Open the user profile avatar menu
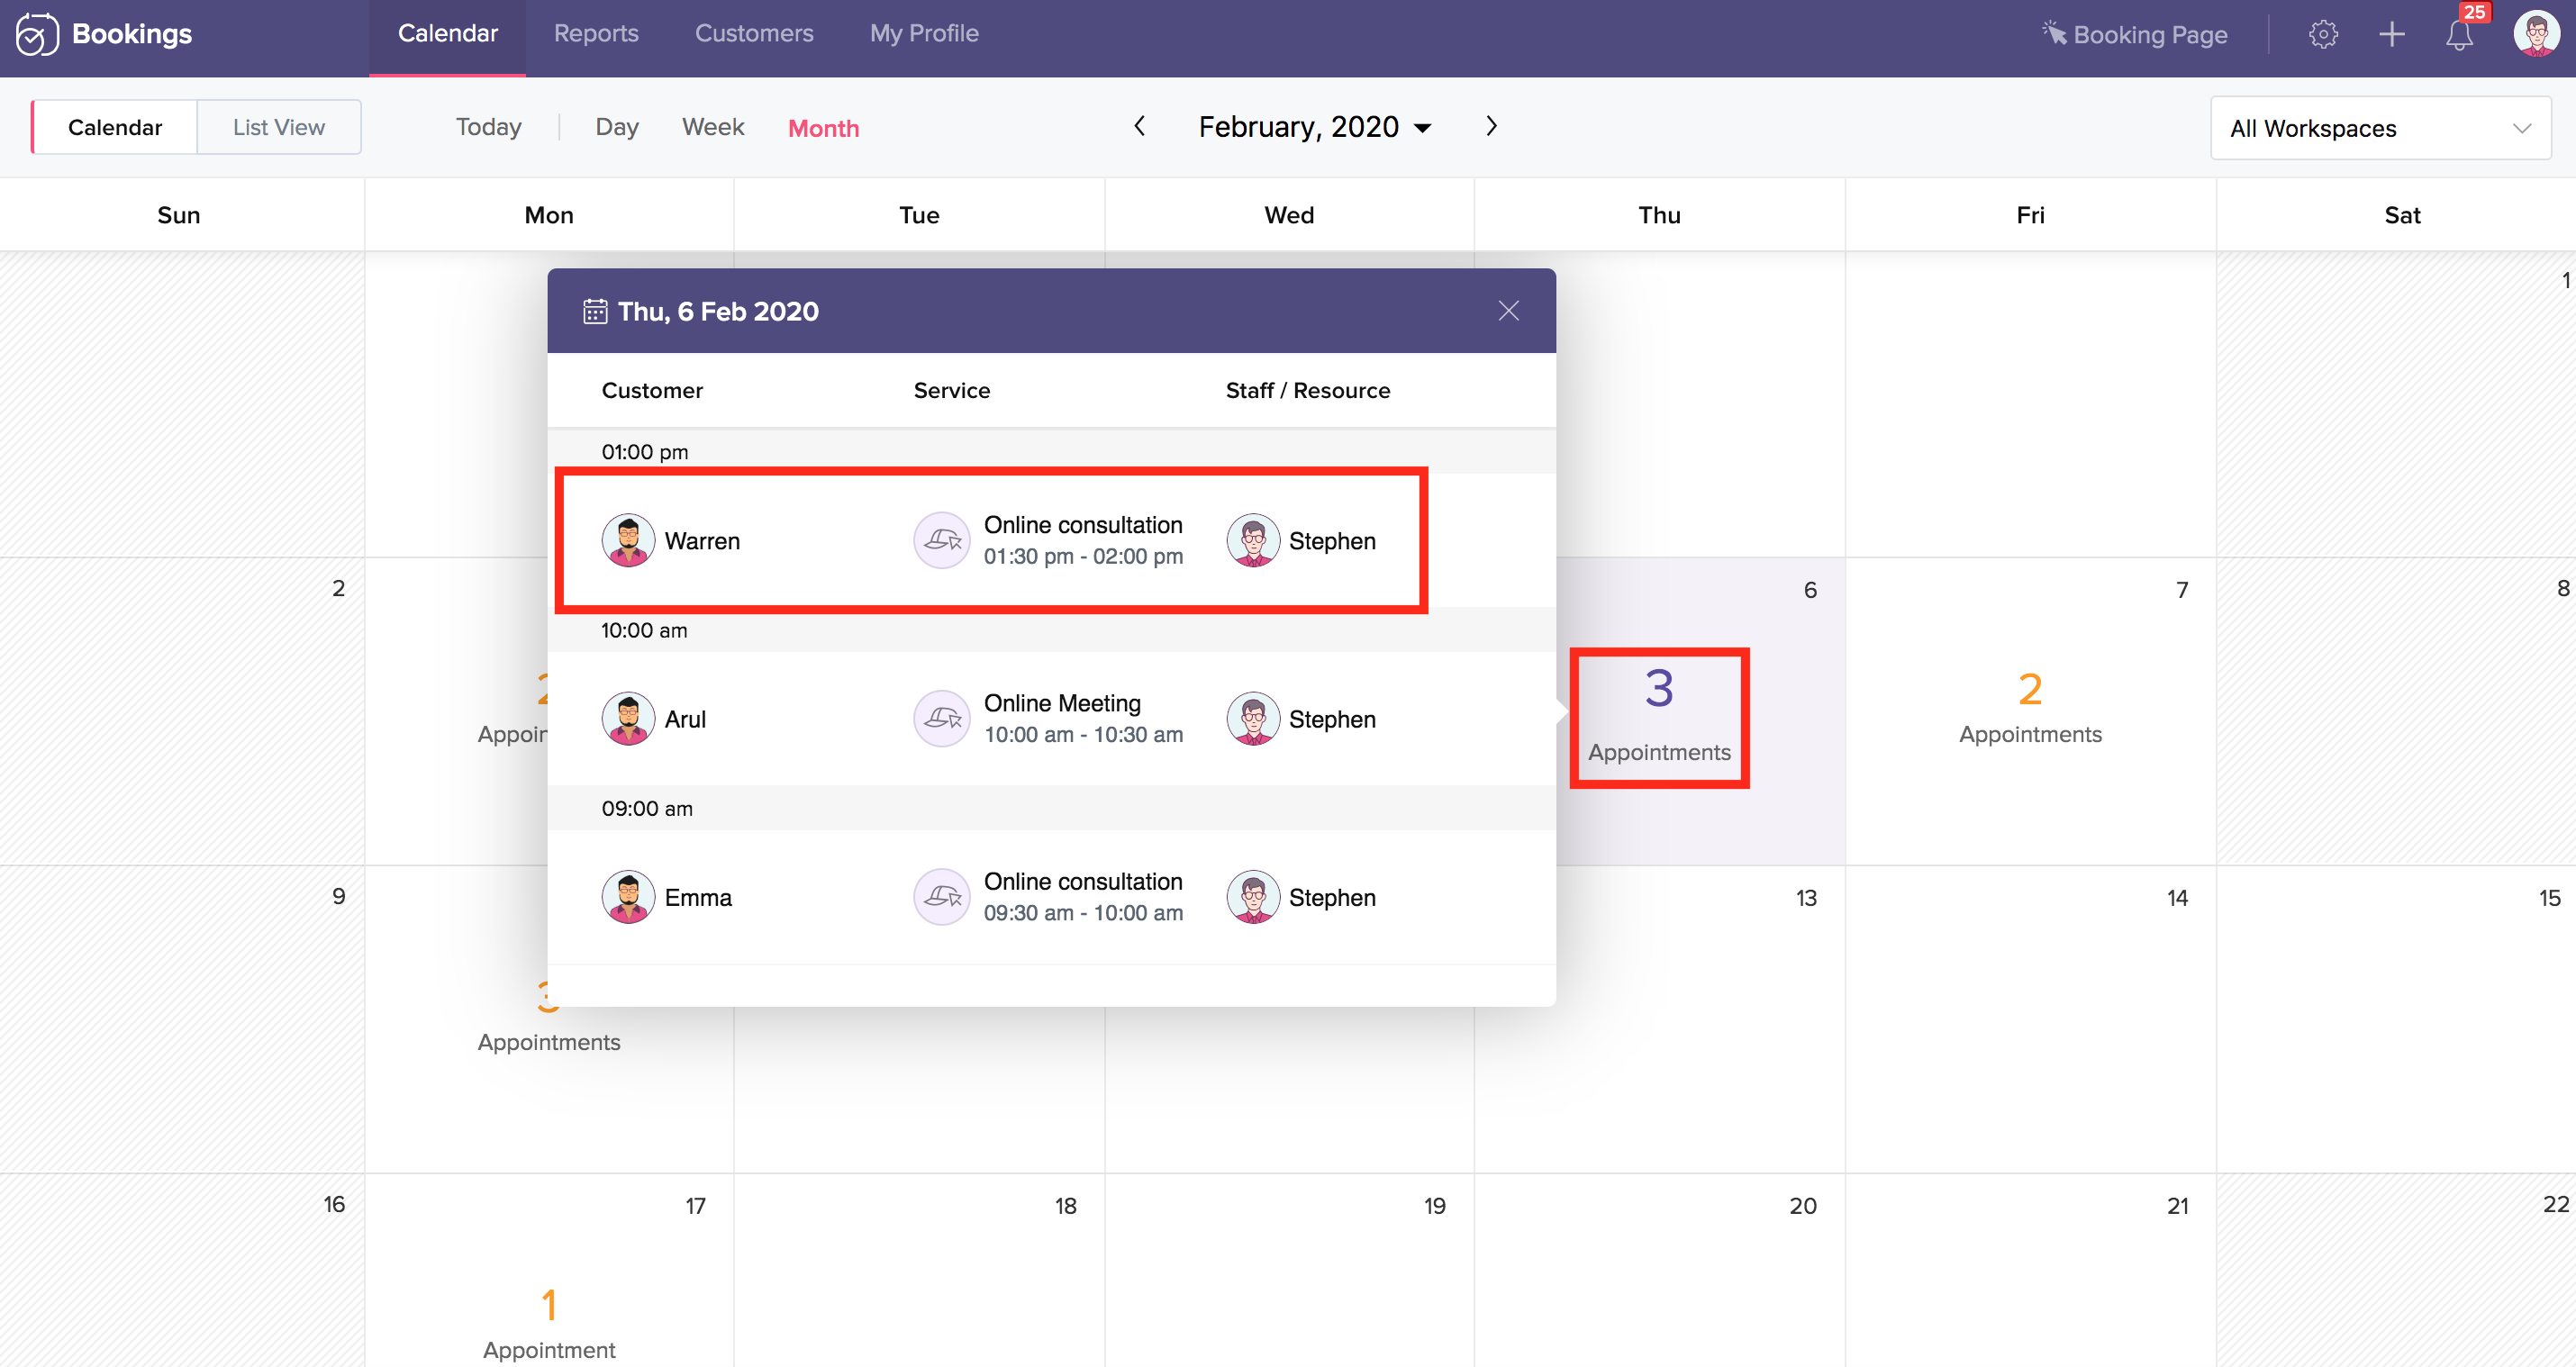 tap(2536, 34)
